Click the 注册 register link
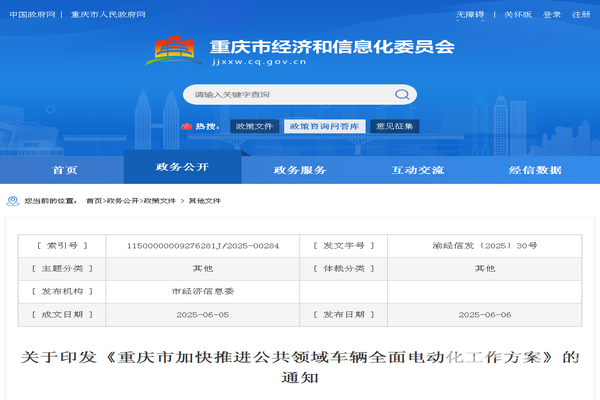Screen dimensions: 600x400 click(x=581, y=15)
